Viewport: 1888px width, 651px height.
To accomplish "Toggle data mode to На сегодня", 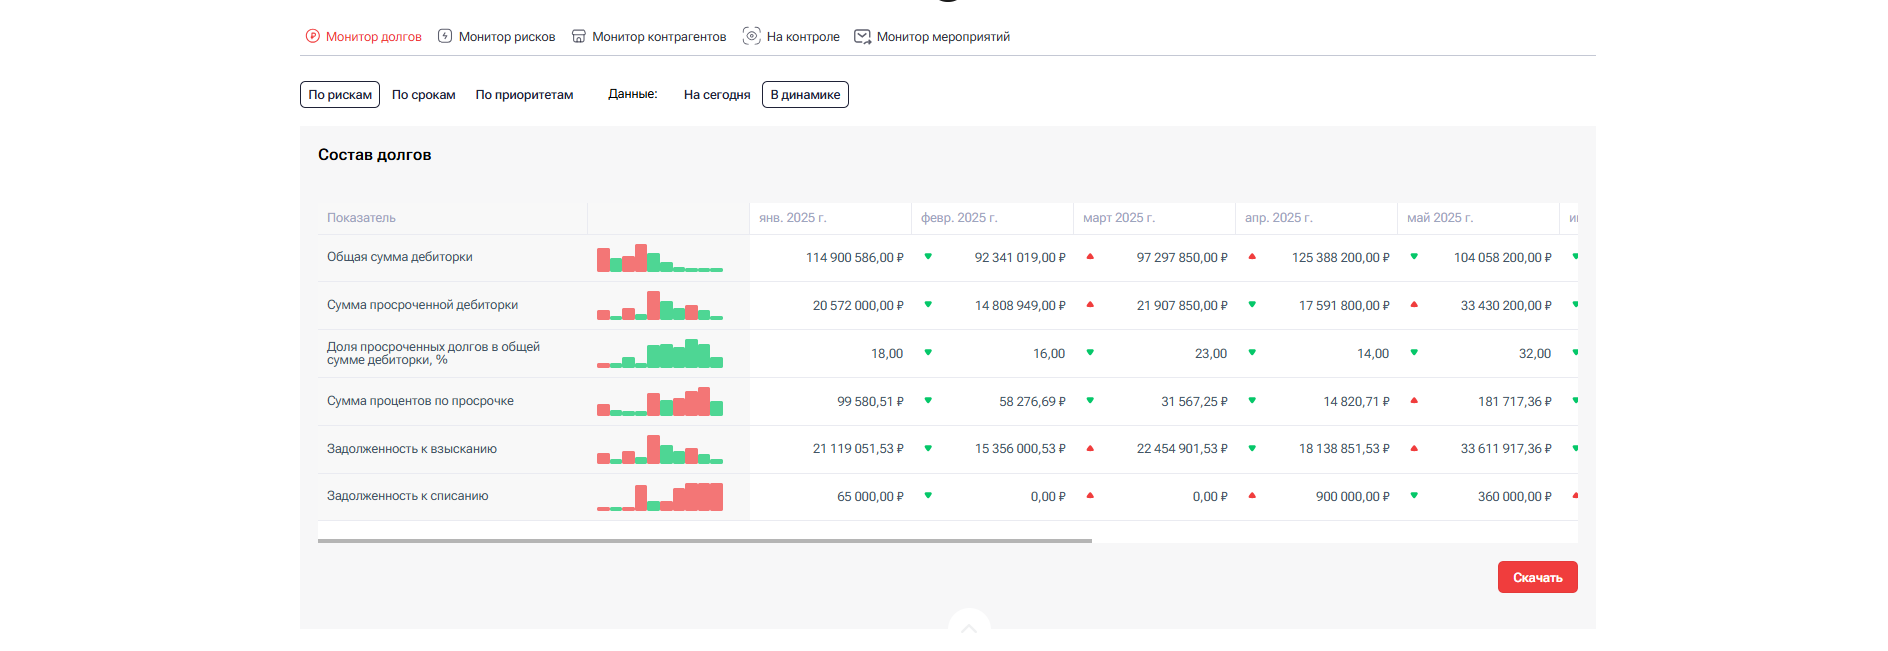I will coord(716,95).
